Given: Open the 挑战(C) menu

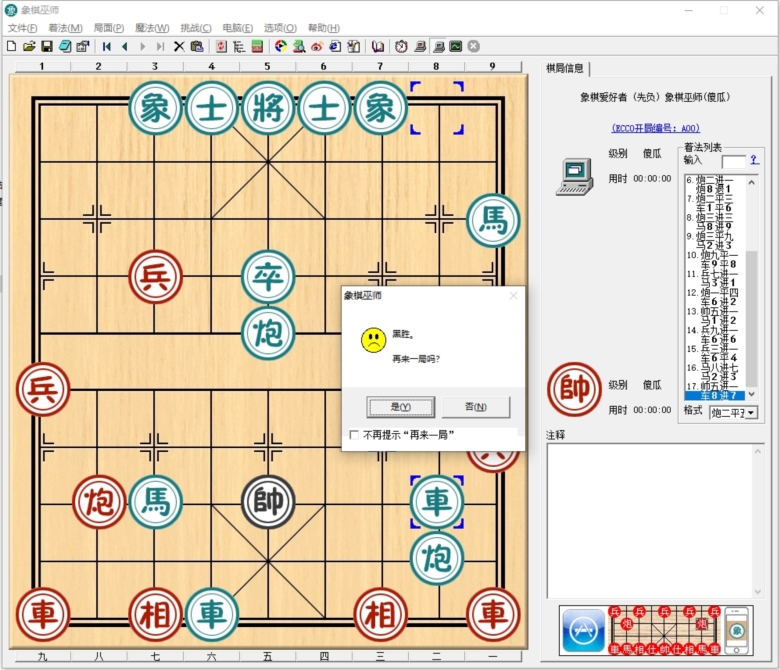Looking at the screenshot, I should 195,28.
